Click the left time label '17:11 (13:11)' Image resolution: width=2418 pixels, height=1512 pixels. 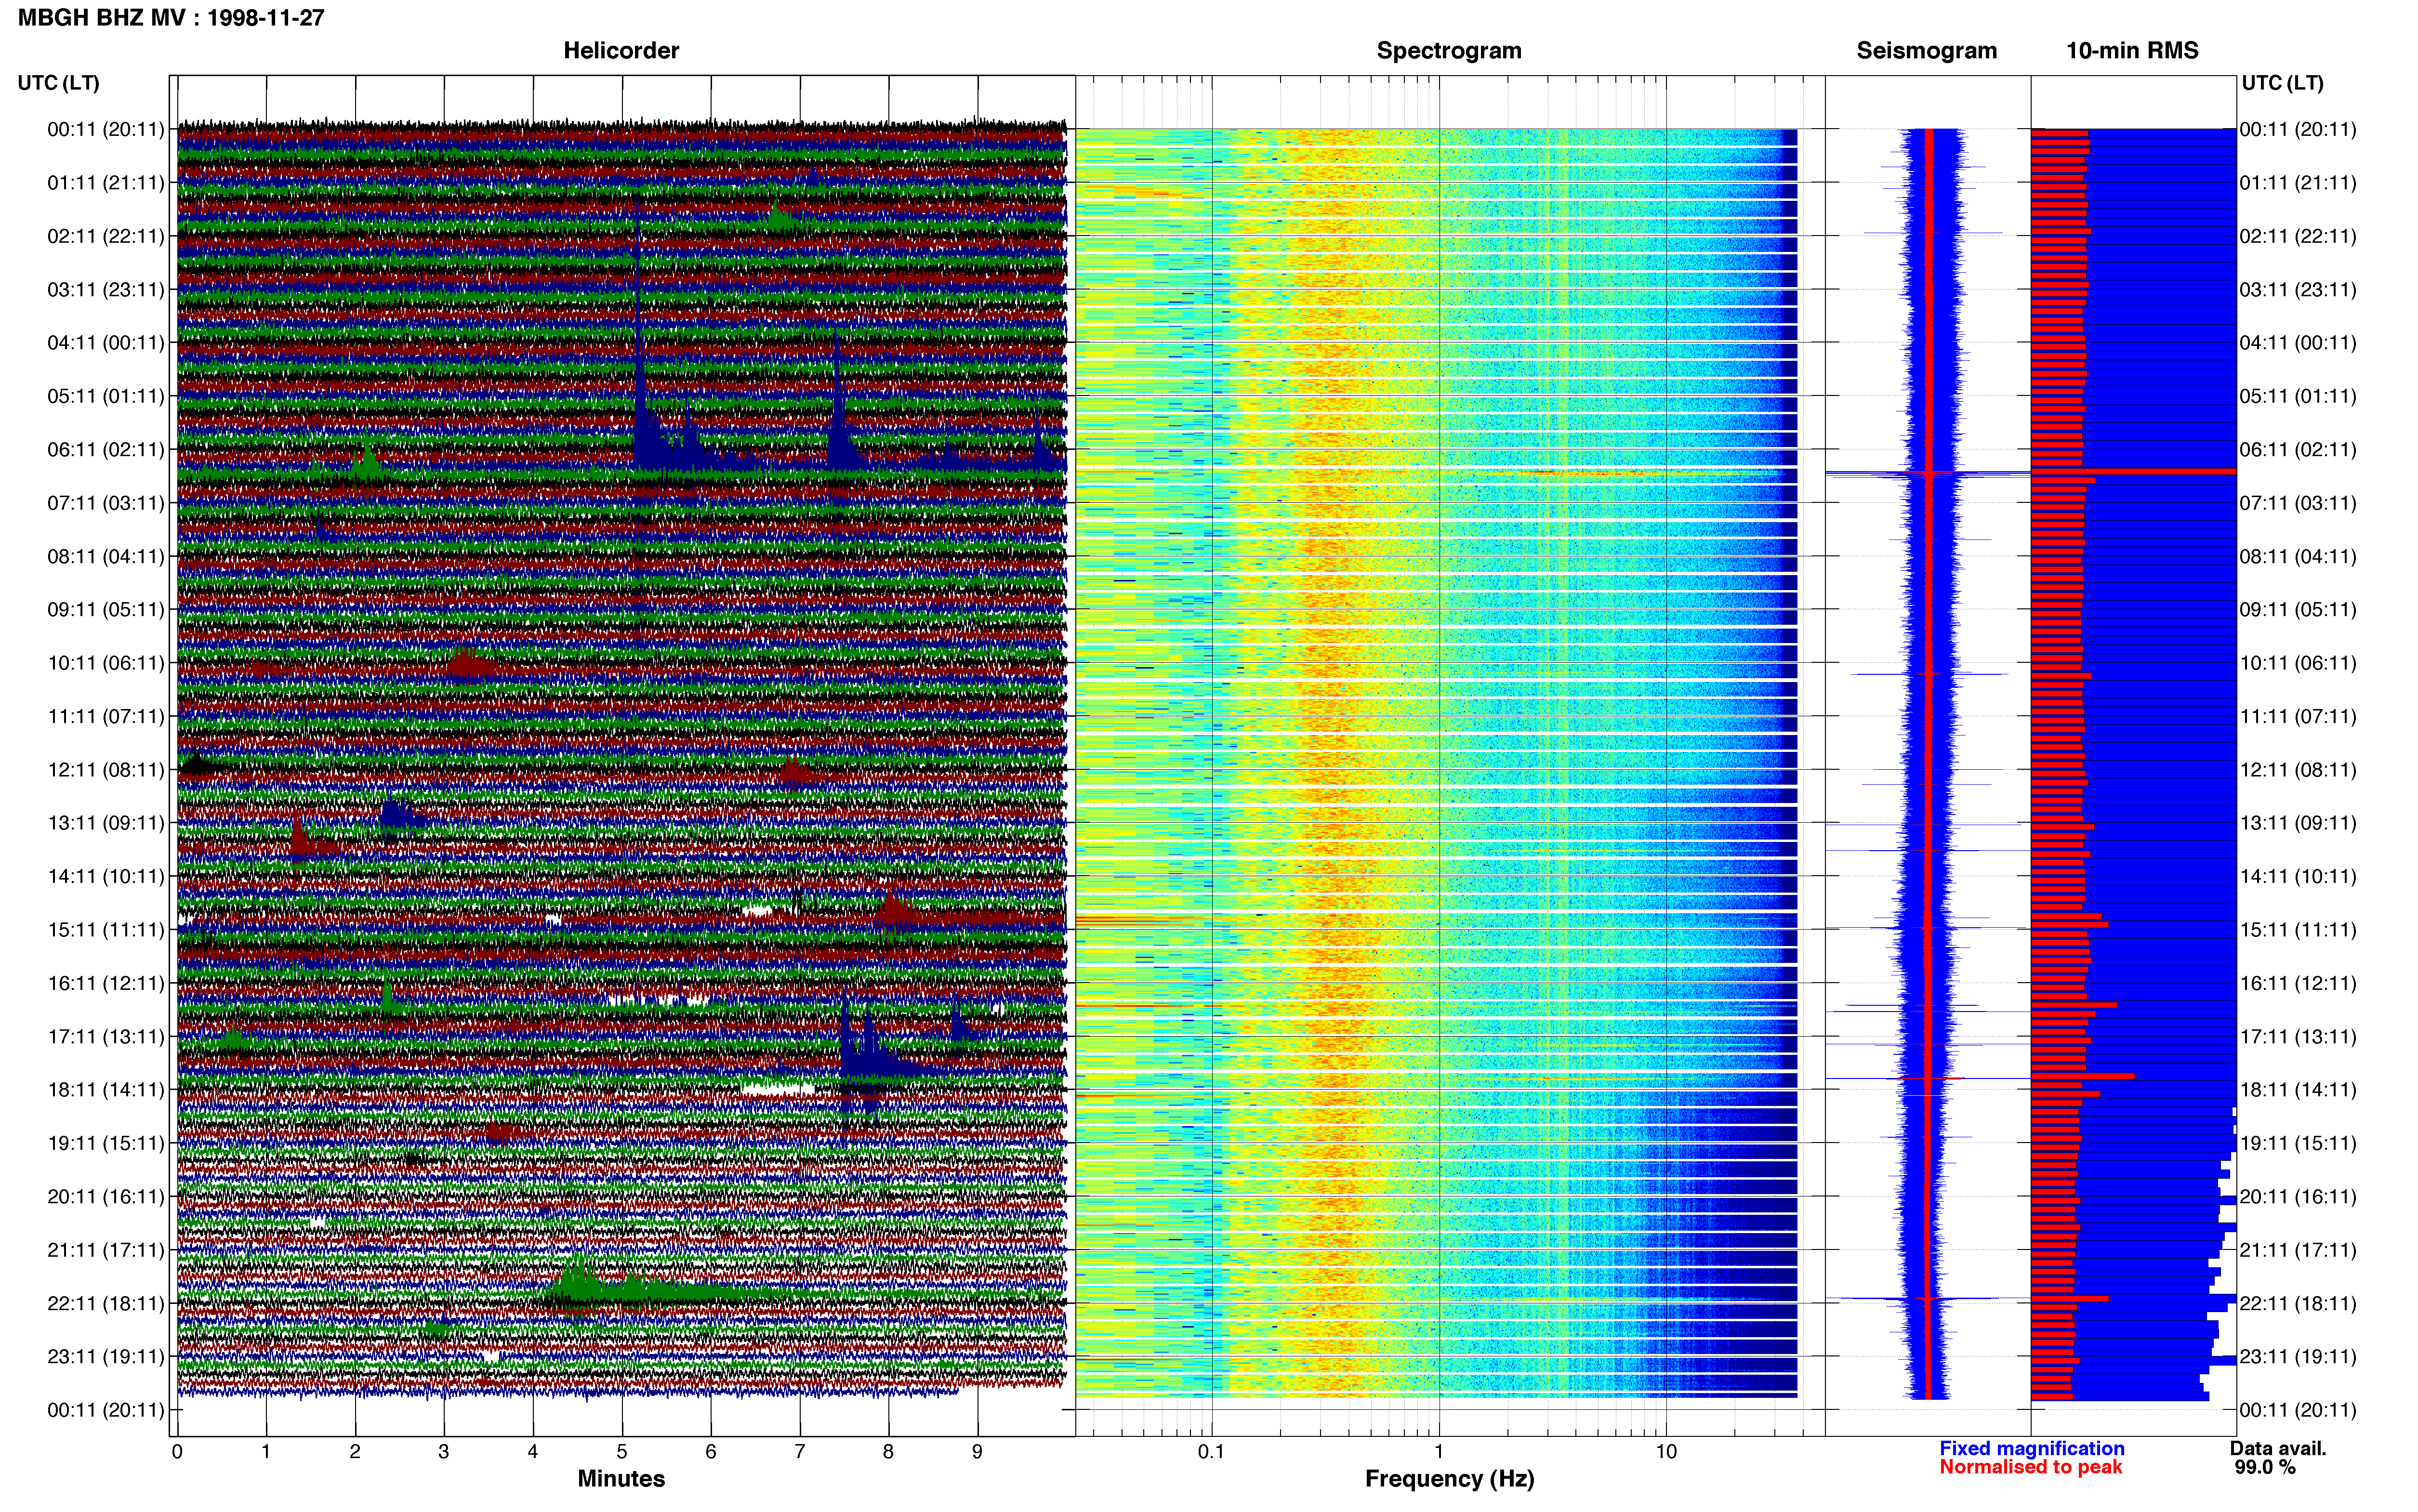(106, 1037)
